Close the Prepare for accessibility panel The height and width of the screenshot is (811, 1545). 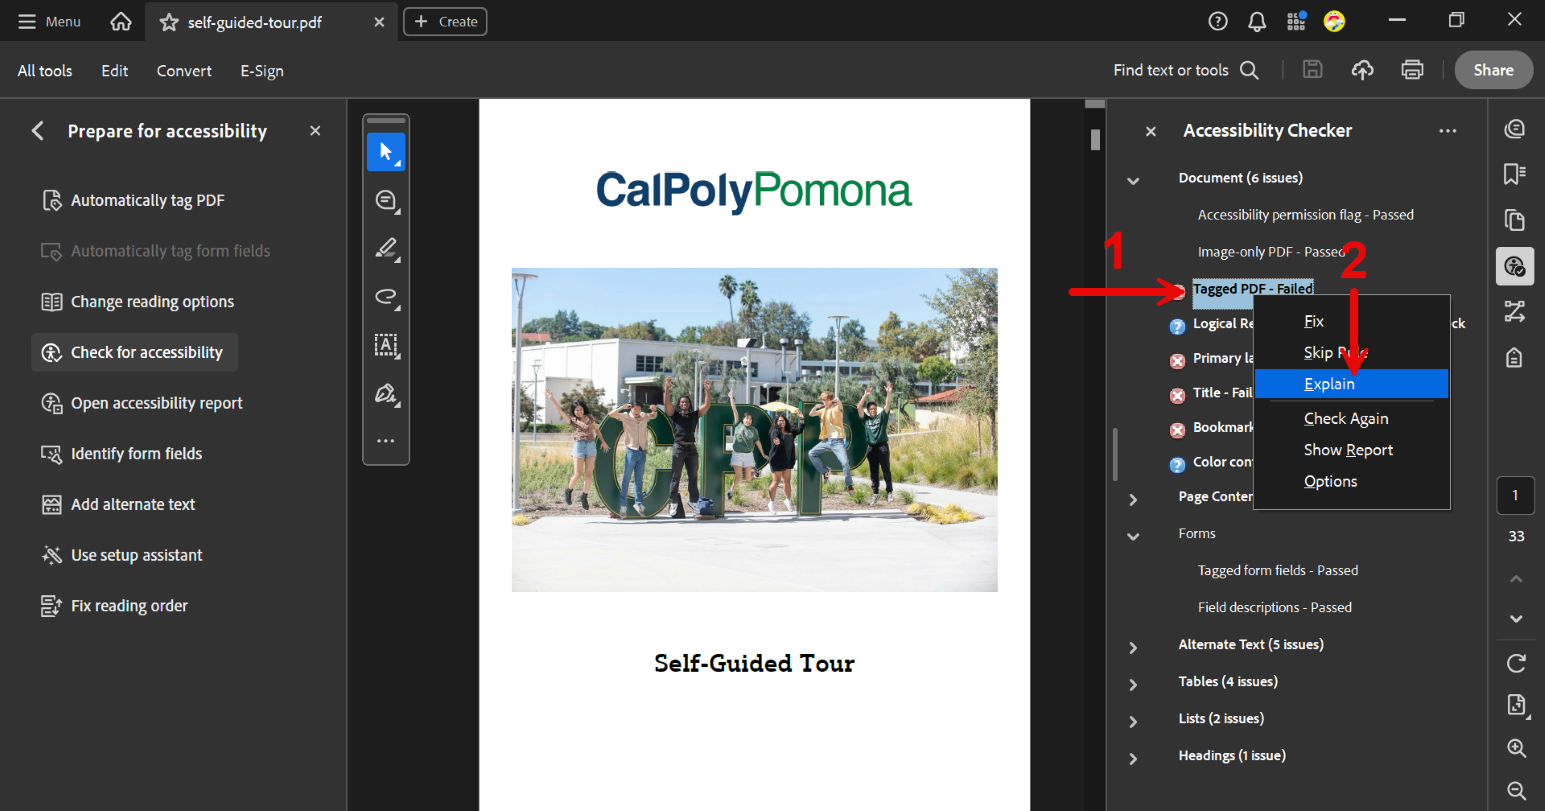point(315,131)
